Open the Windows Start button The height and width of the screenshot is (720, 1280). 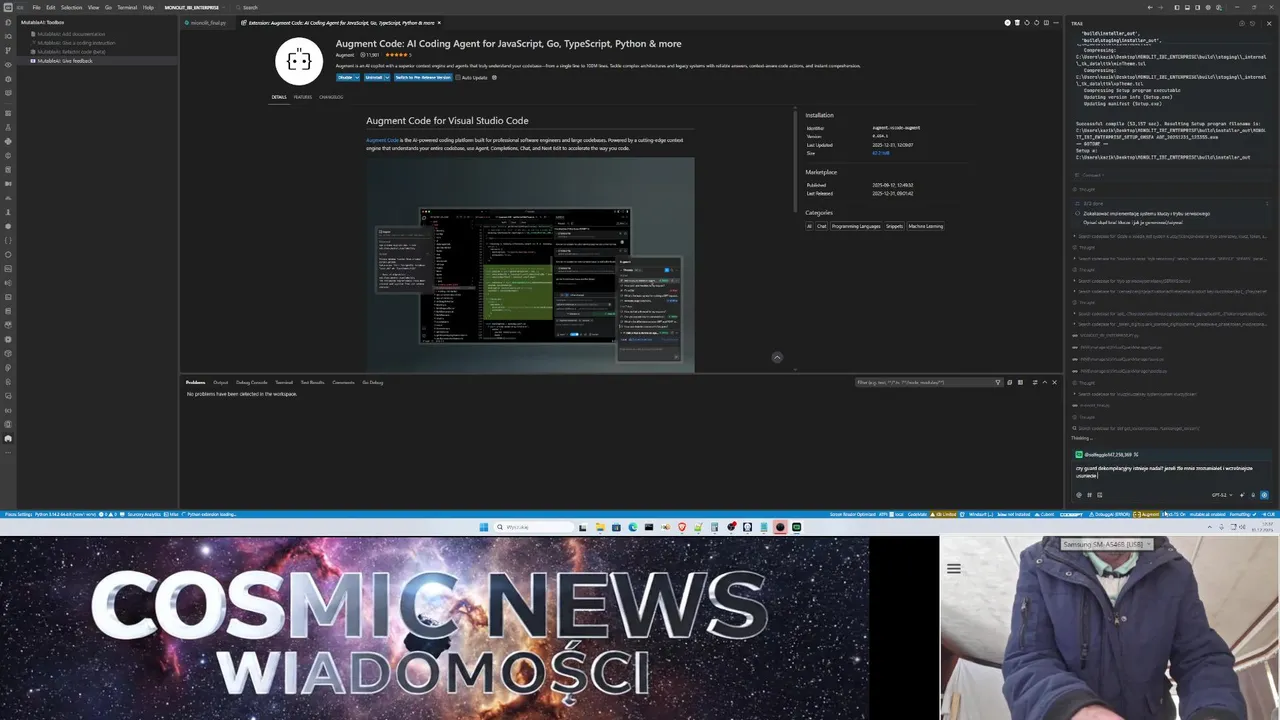(484, 527)
